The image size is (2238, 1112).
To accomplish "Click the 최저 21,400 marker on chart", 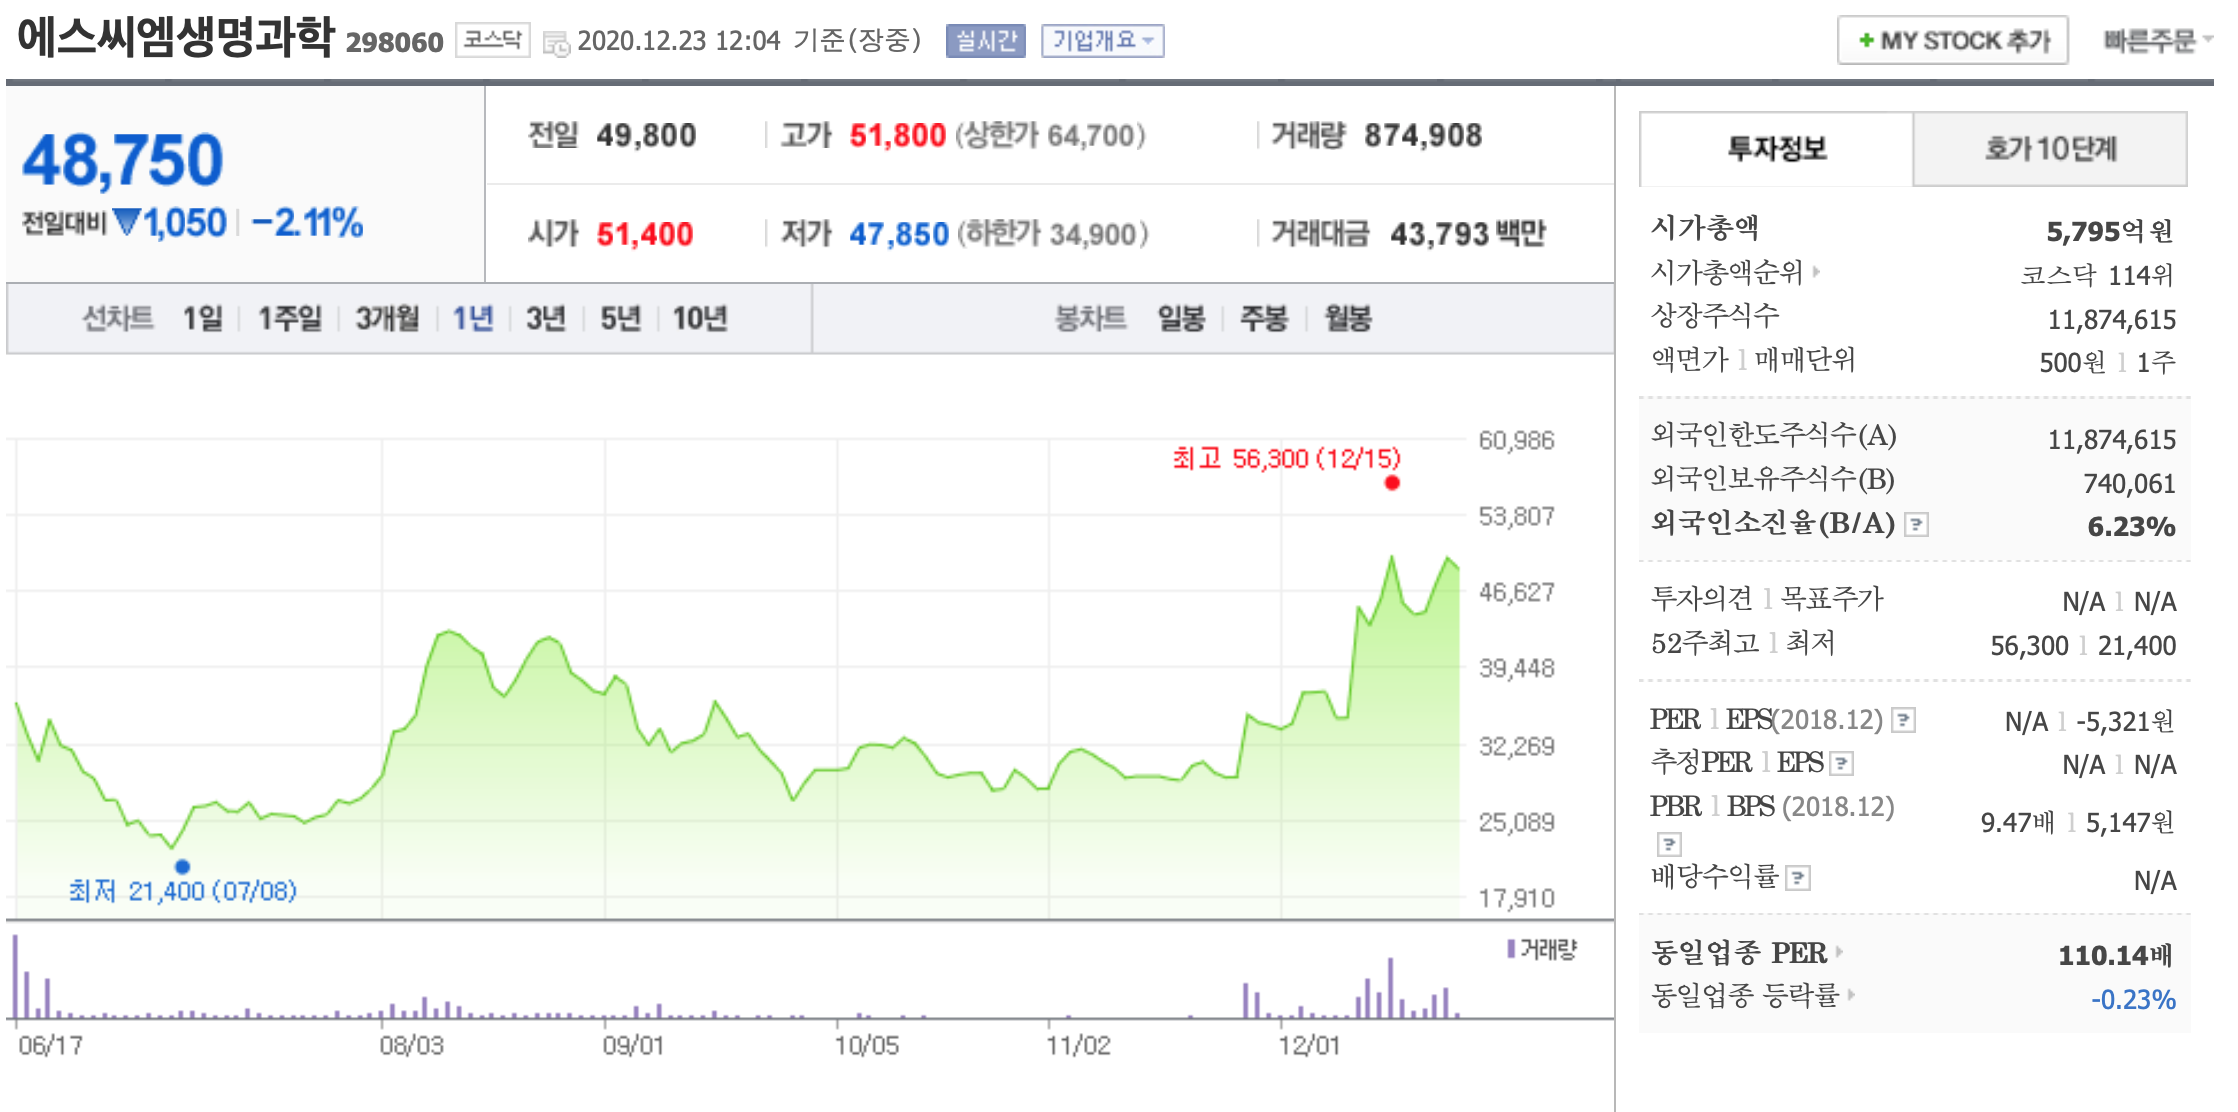I will pos(182,866).
